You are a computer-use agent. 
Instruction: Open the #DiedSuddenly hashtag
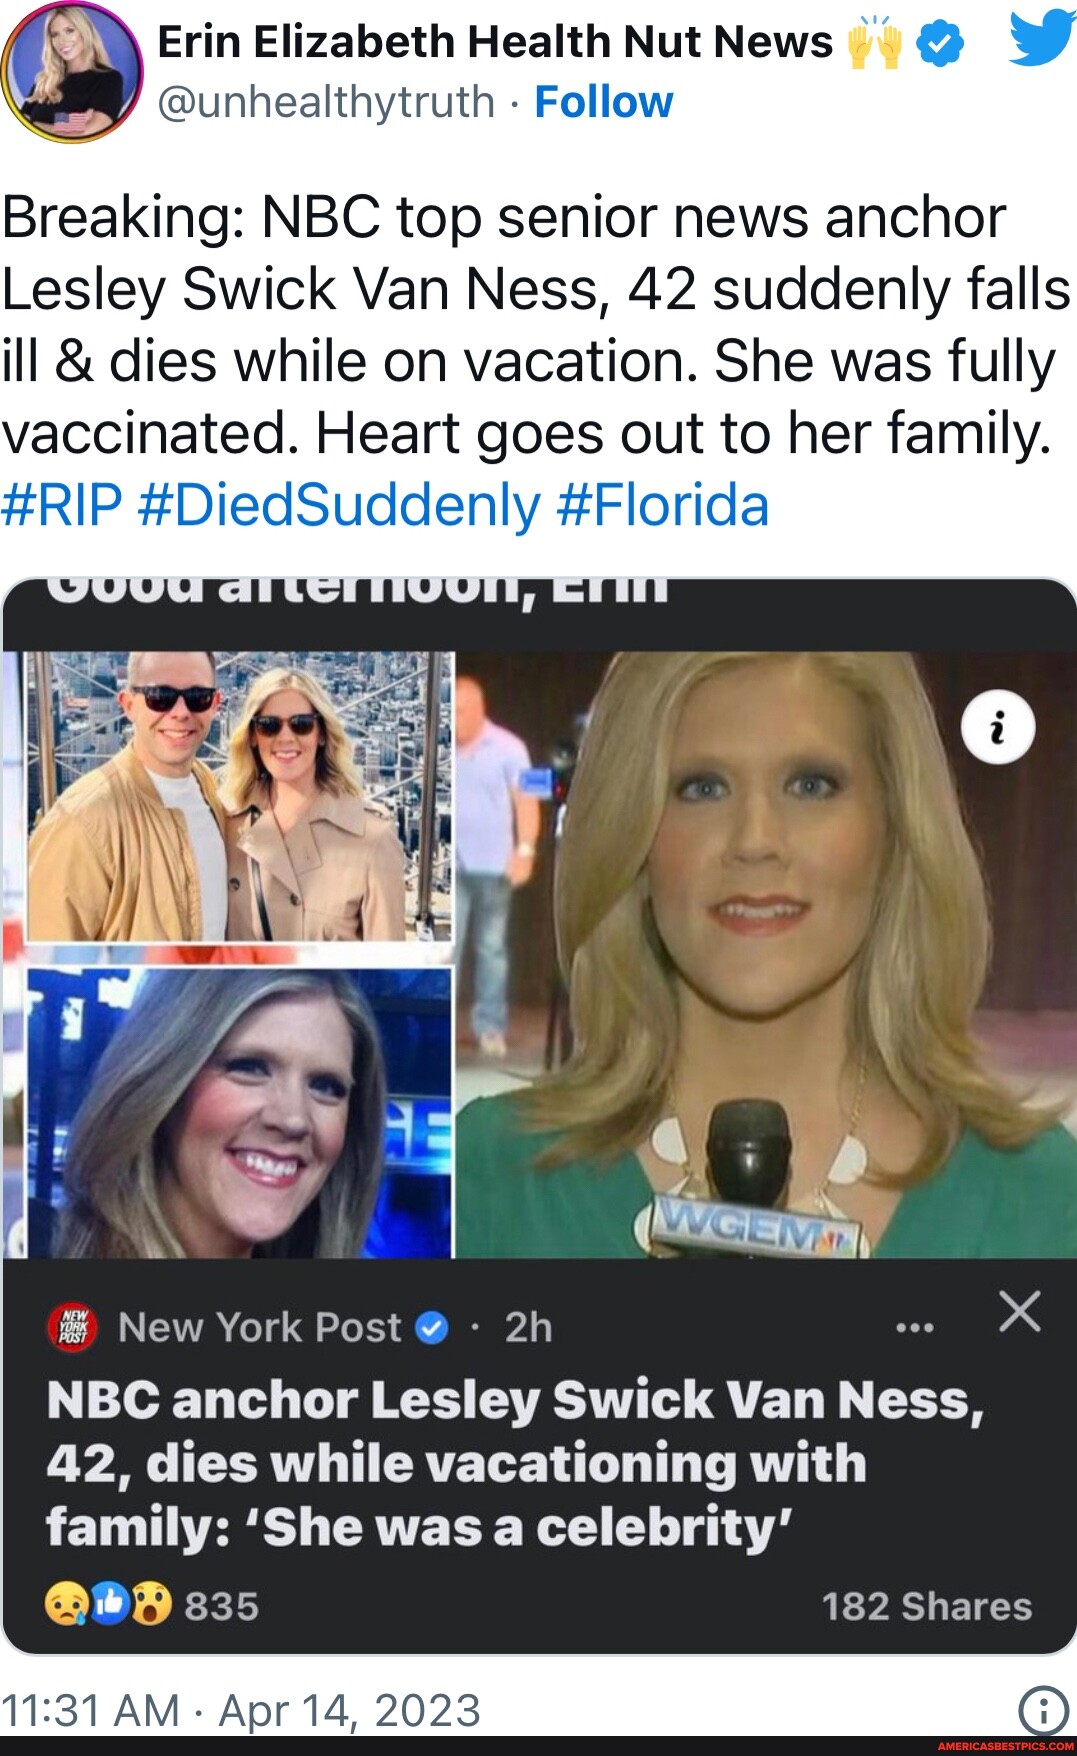click(x=339, y=505)
